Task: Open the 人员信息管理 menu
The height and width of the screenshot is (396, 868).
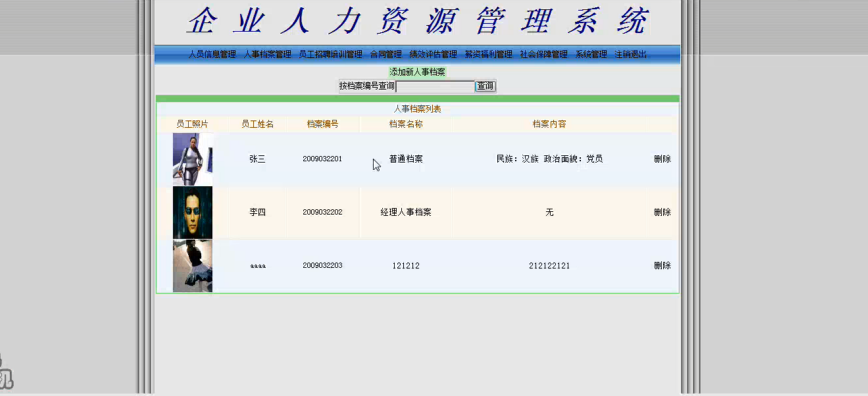Action: pos(212,54)
